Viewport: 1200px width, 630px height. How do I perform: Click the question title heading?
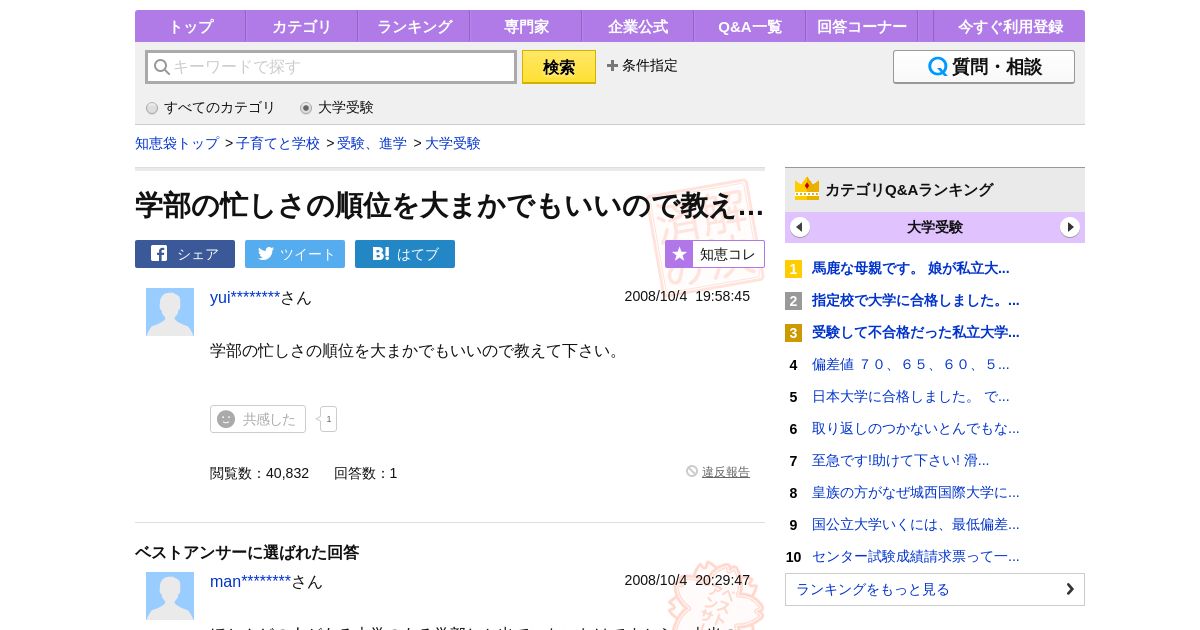tap(450, 205)
